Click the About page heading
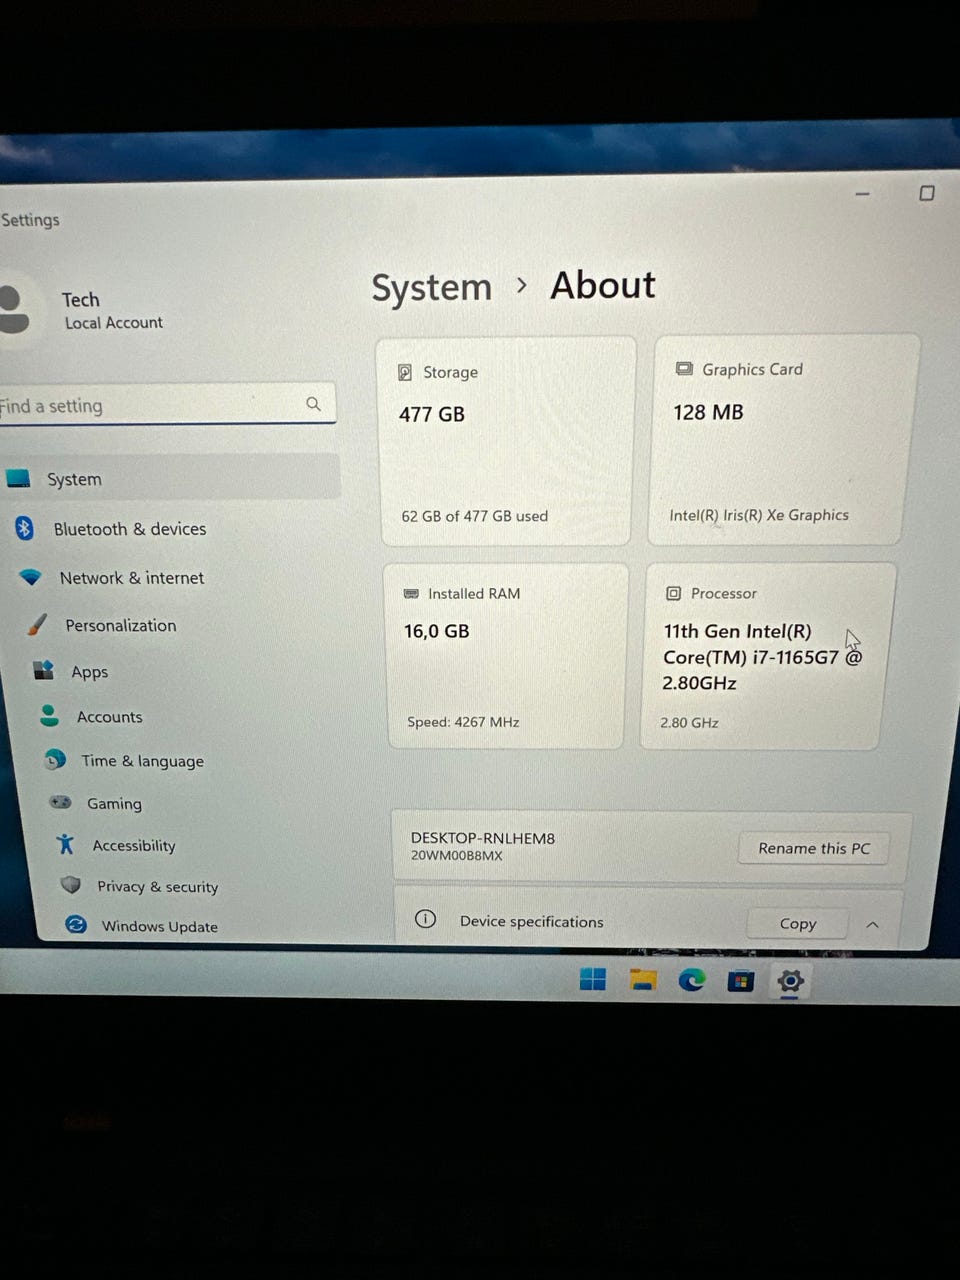960x1280 pixels. (x=603, y=285)
